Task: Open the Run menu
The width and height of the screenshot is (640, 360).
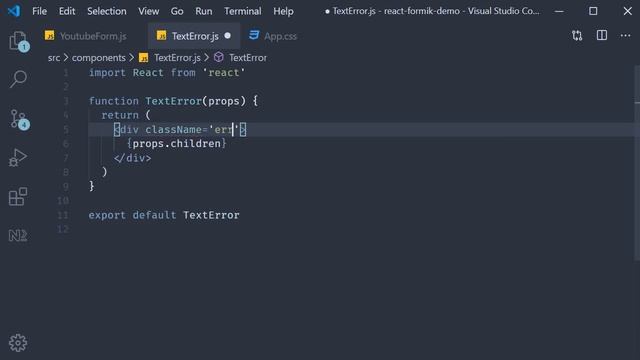Action: 204,11
